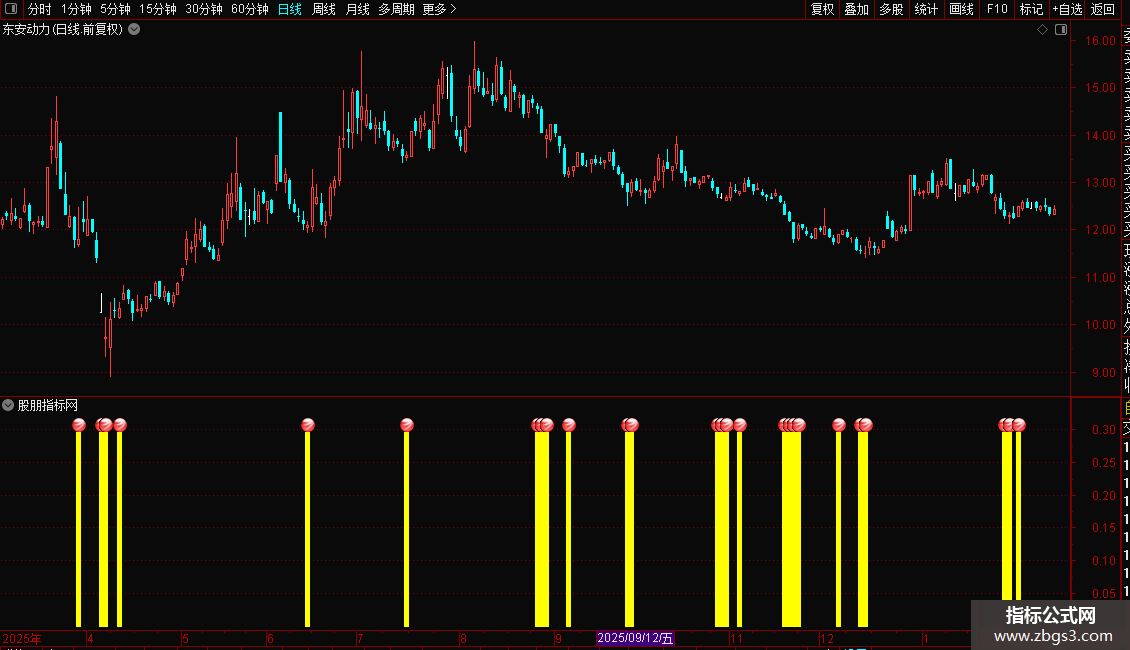Viewport: 1130px width, 650px height.
Task: Click the yellow signal bar under 2025/09/12
Action: 629,529
